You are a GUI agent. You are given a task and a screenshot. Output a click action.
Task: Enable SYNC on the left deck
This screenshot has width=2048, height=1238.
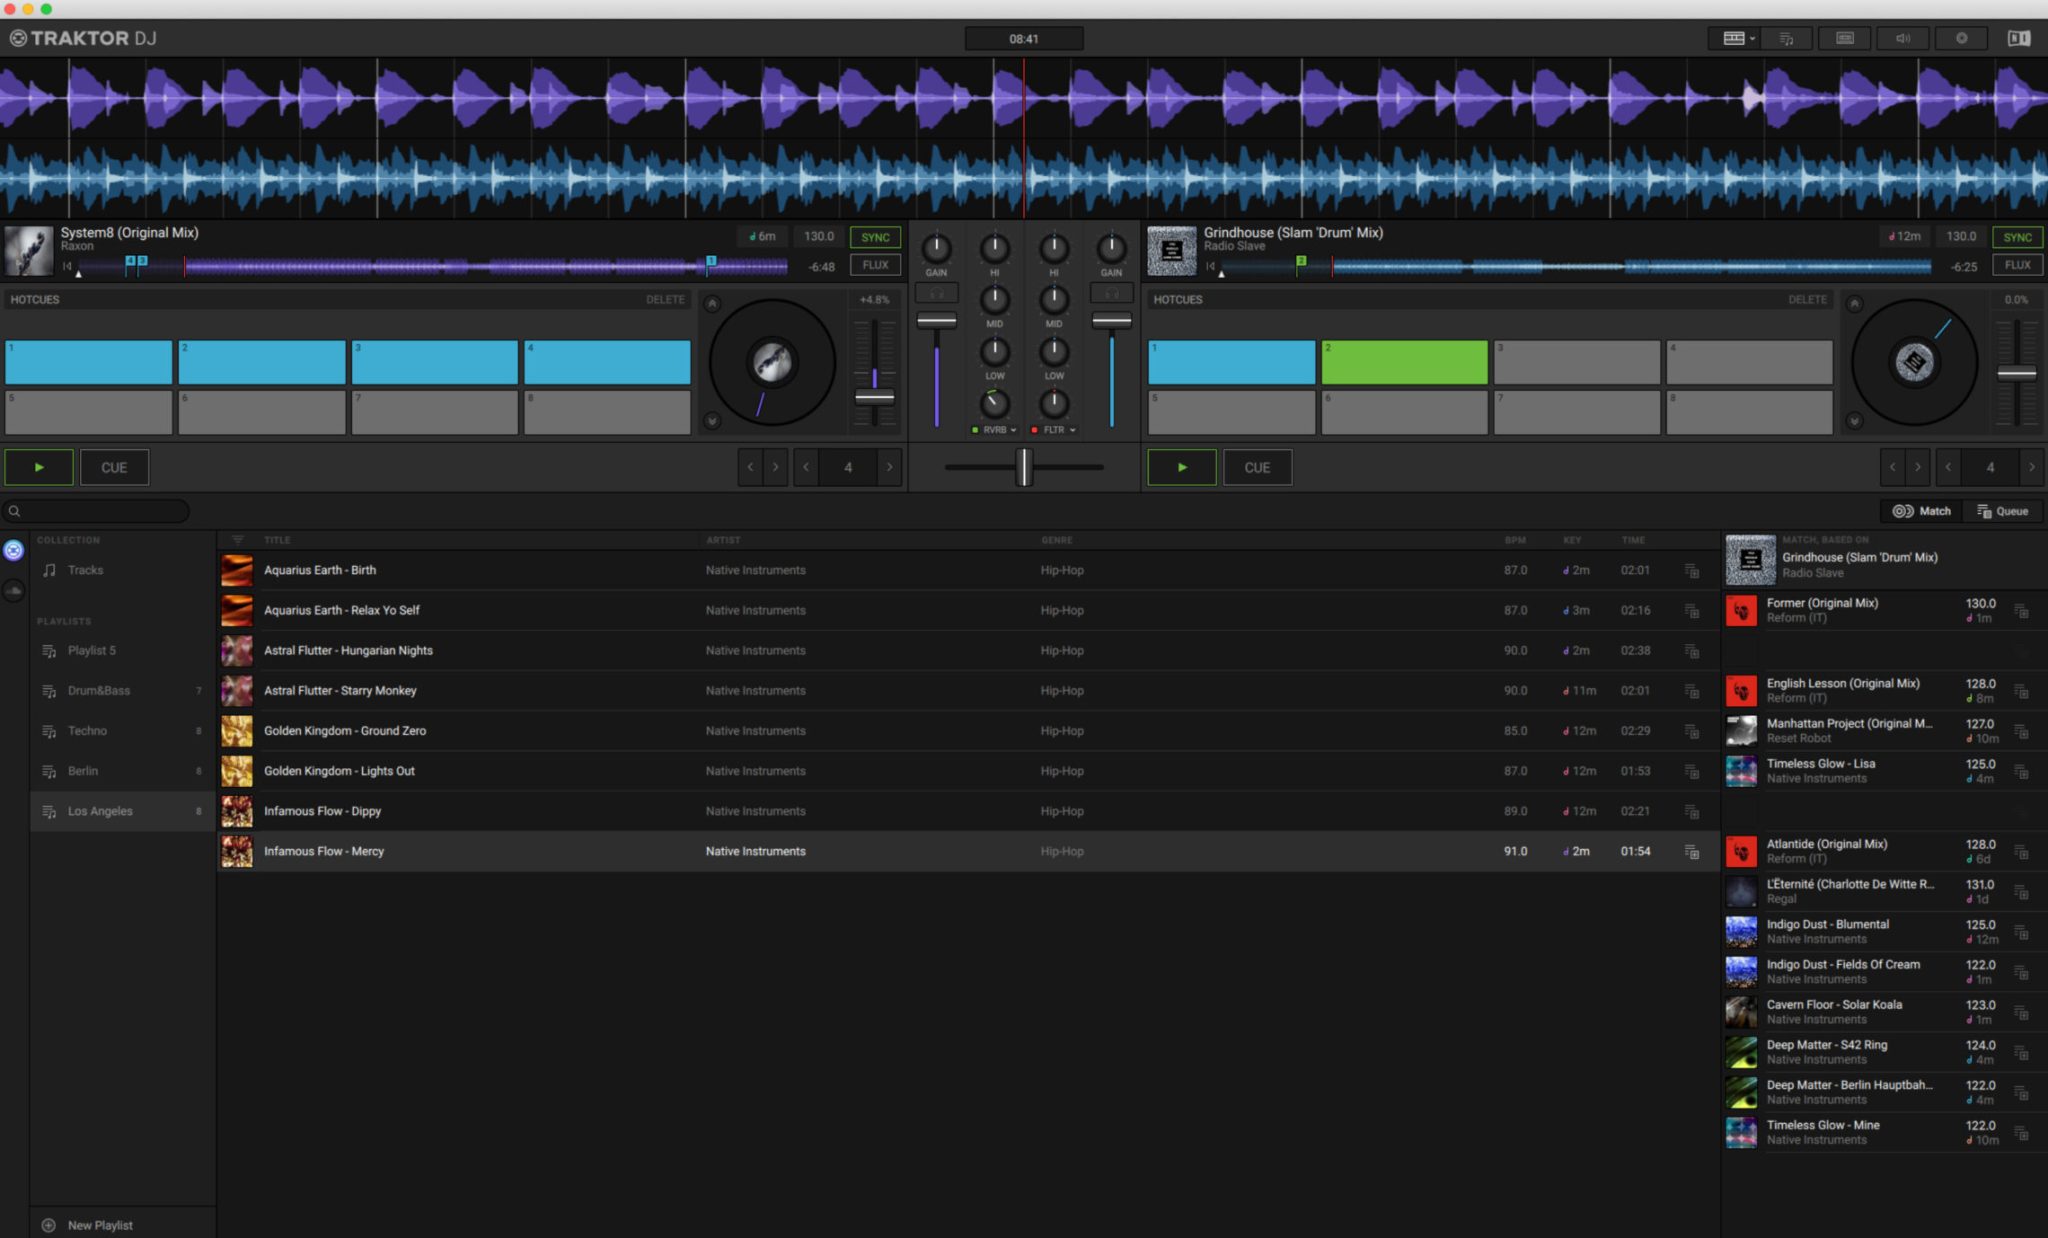tap(874, 237)
